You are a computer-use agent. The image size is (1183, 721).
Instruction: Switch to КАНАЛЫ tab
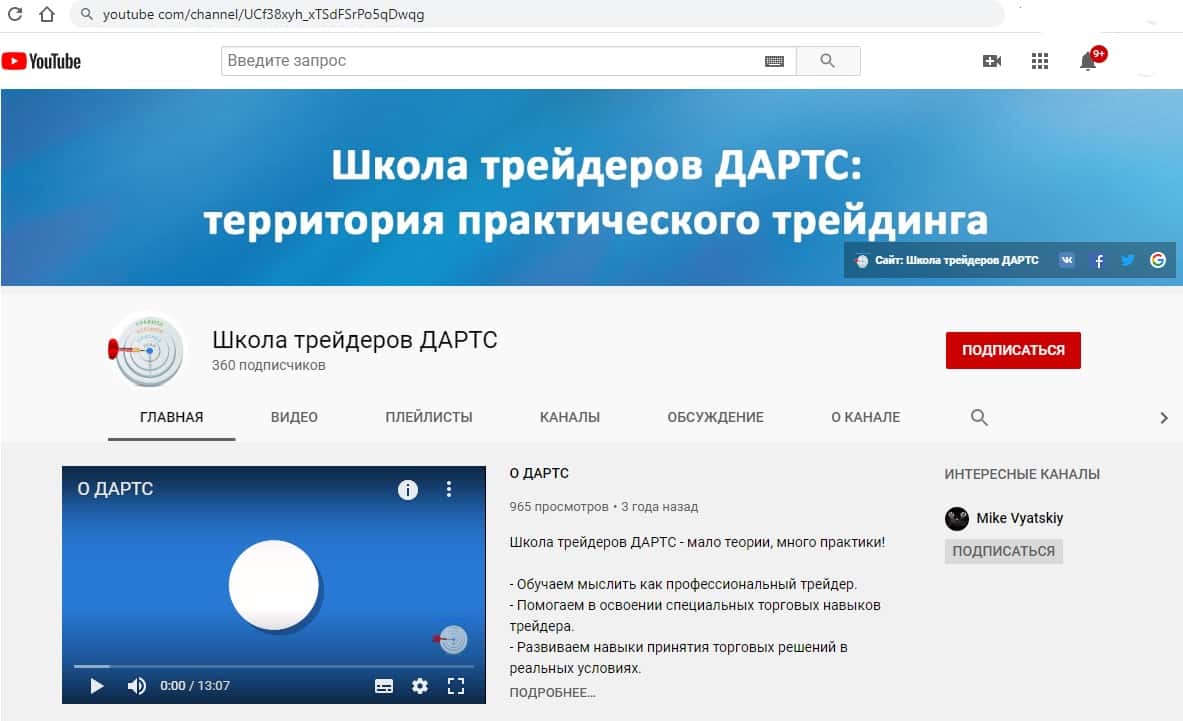tap(570, 417)
